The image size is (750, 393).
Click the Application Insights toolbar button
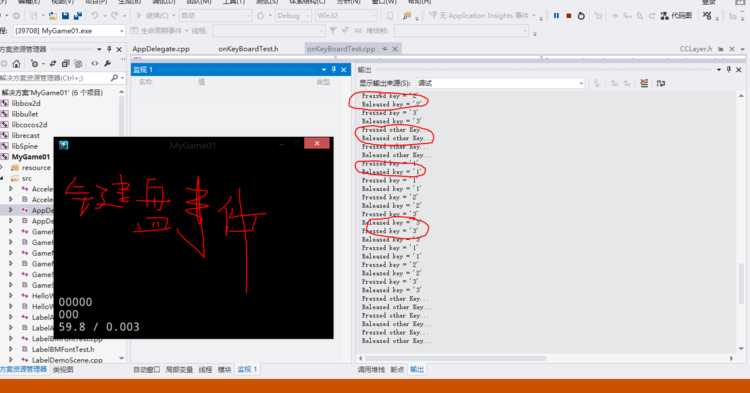[x=482, y=16]
